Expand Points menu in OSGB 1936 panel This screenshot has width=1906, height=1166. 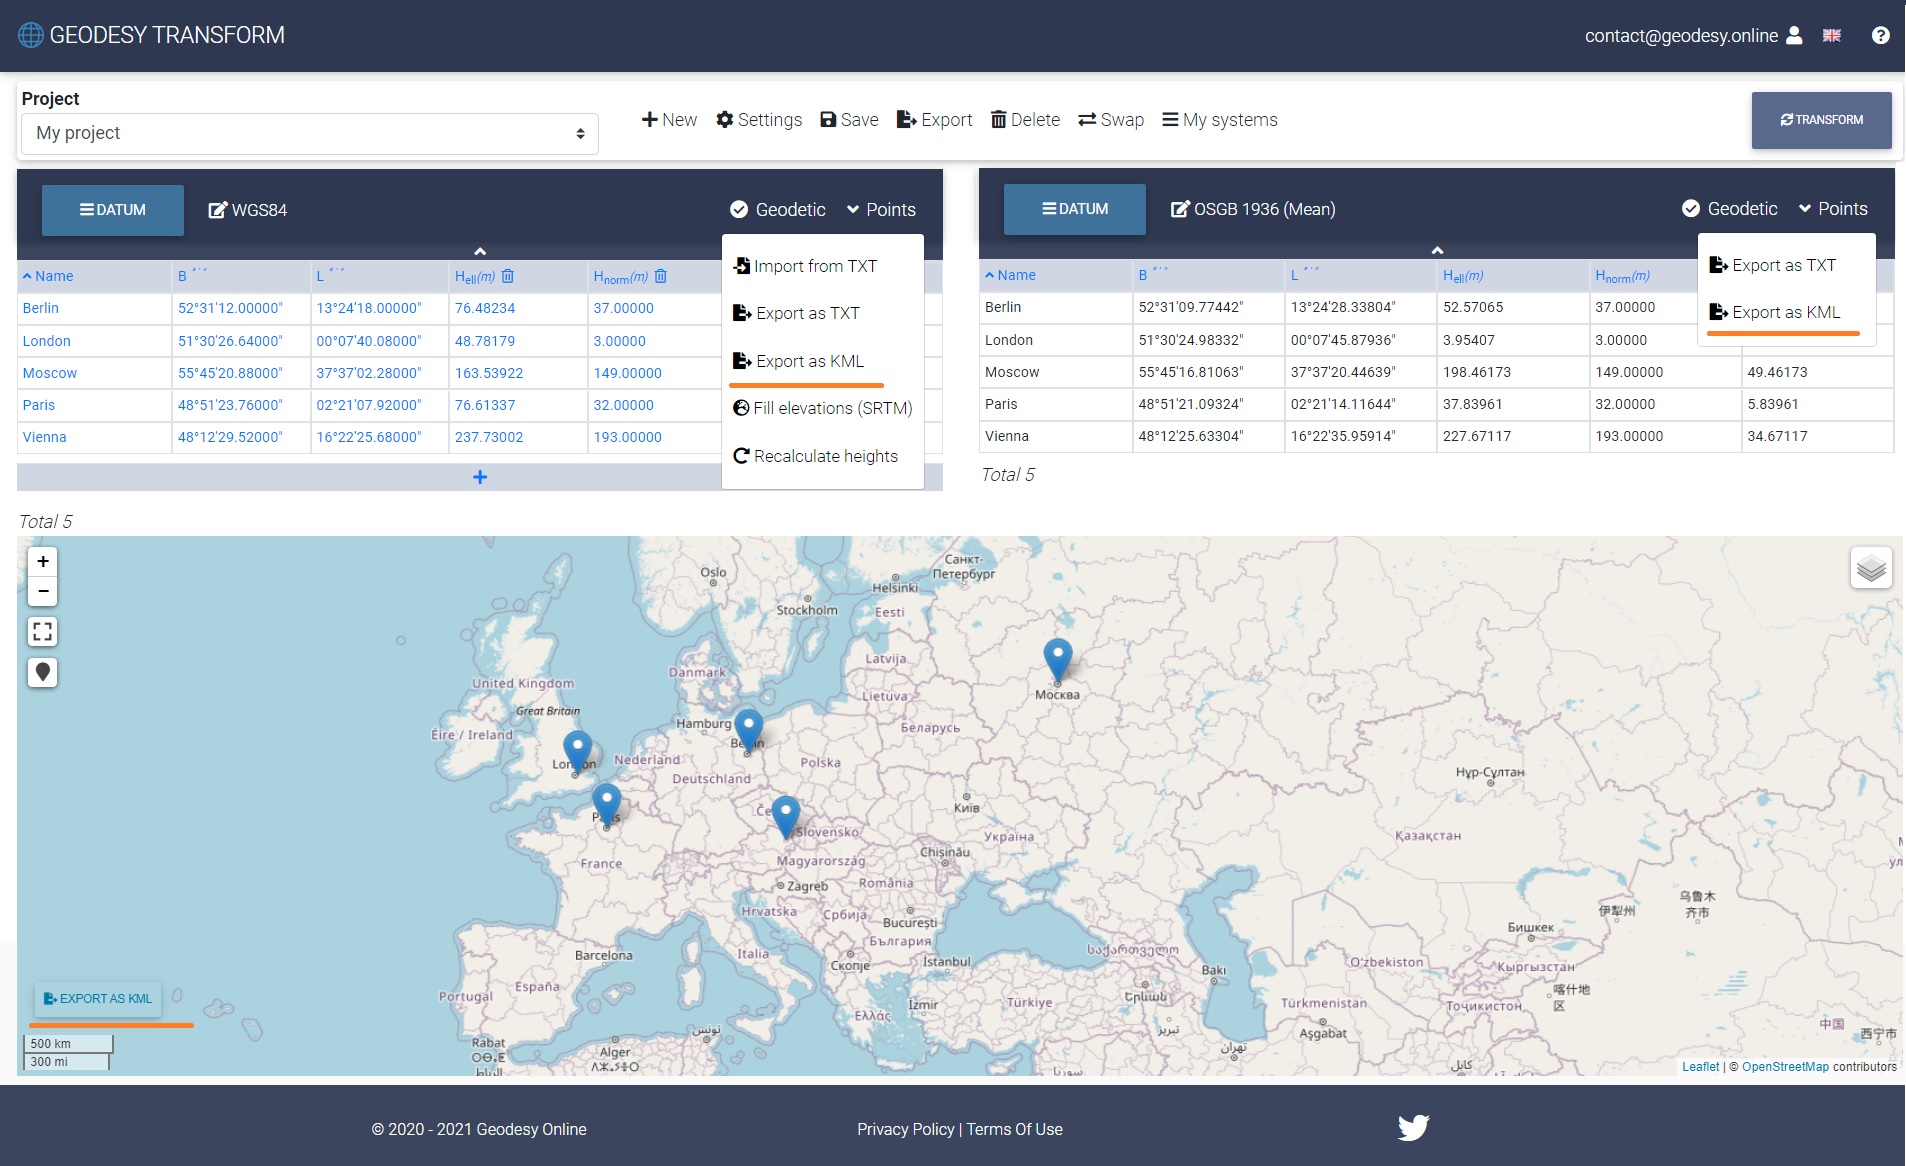click(x=1833, y=209)
